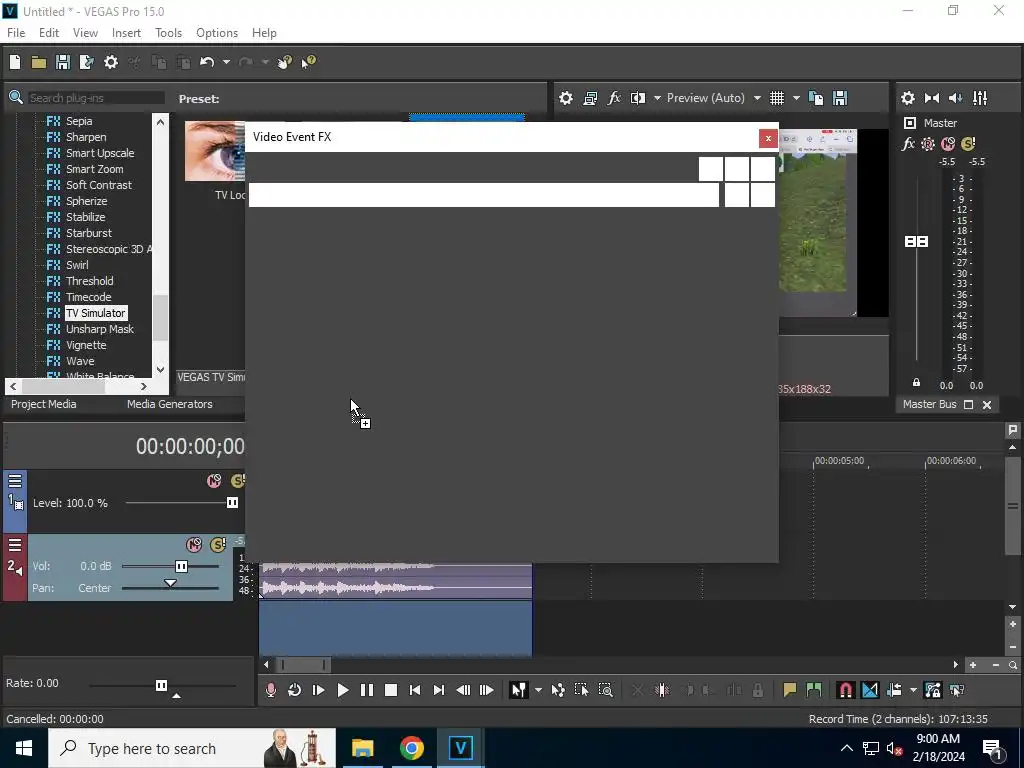Toggle Enable Snapping magnet
This screenshot has width=1024, height=768.
(x=845, y=690)
